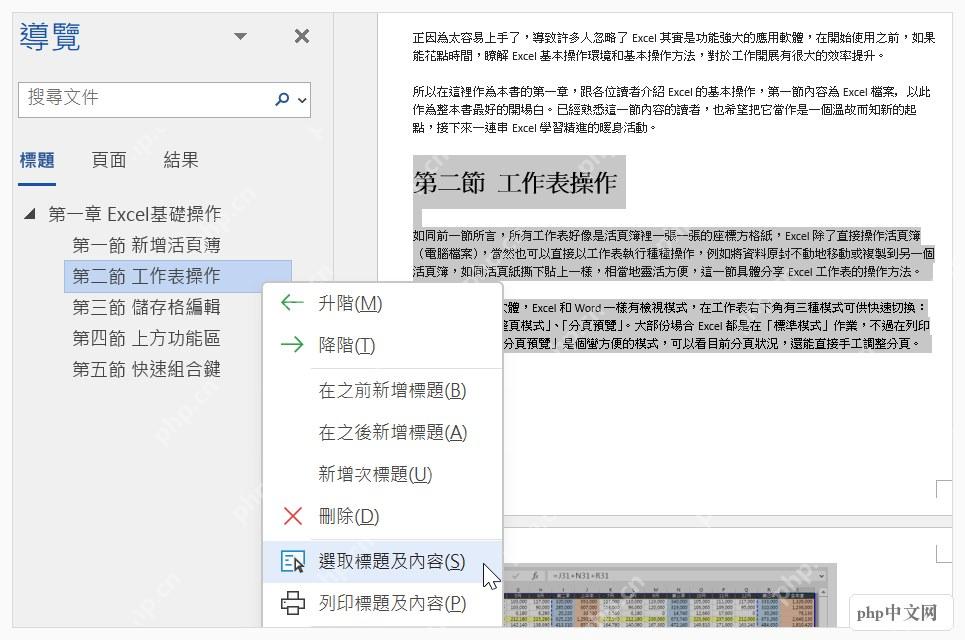The width and height of the screenshot is (965, 640).
Task: Choose 升階(M) from context menu
Action: [382, 303]
